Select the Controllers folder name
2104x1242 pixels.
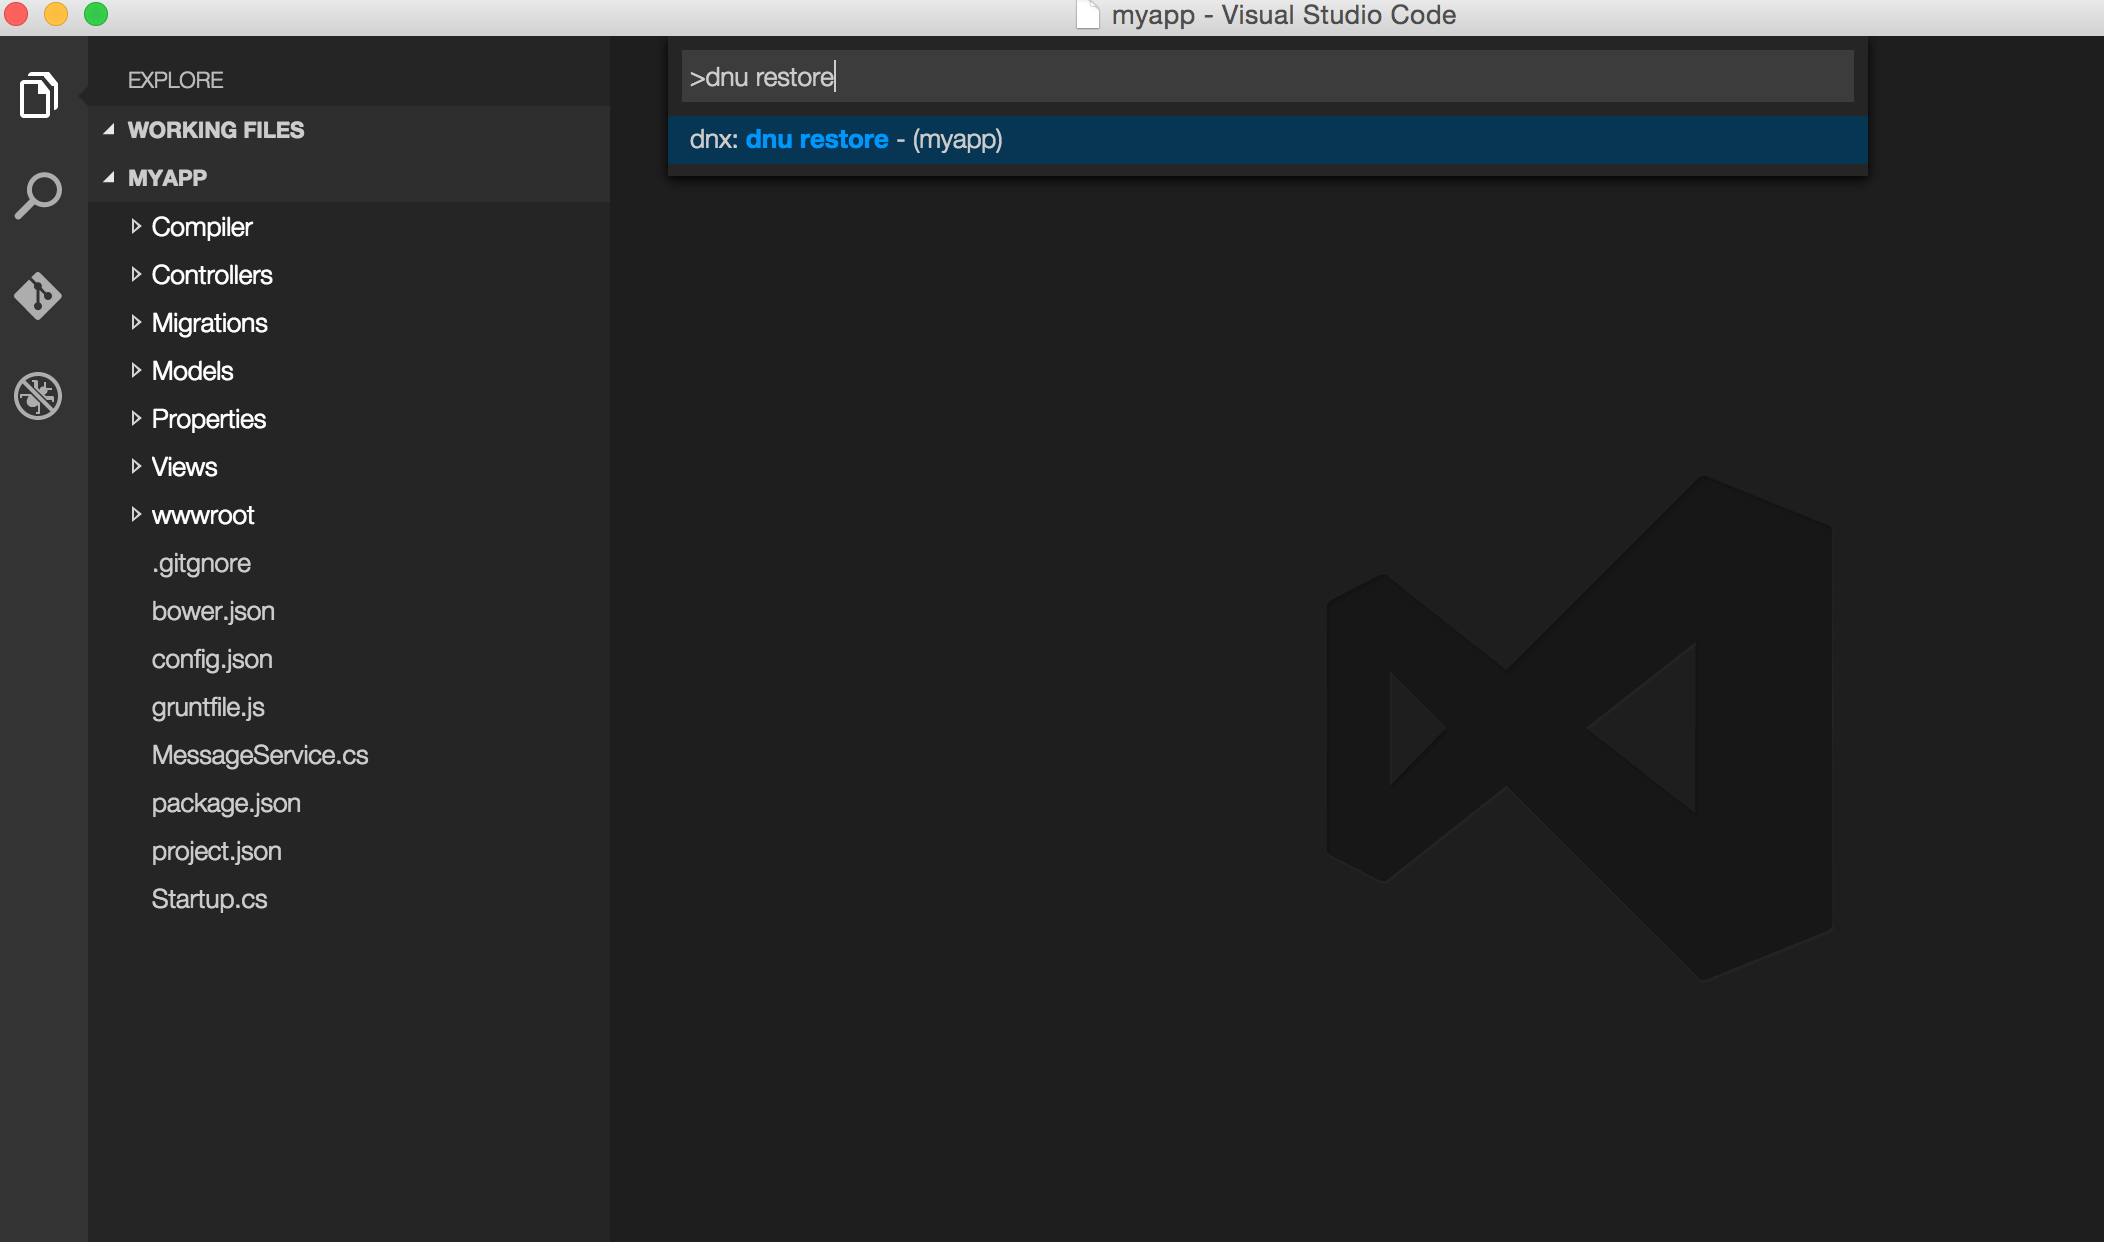coord(212,275)
